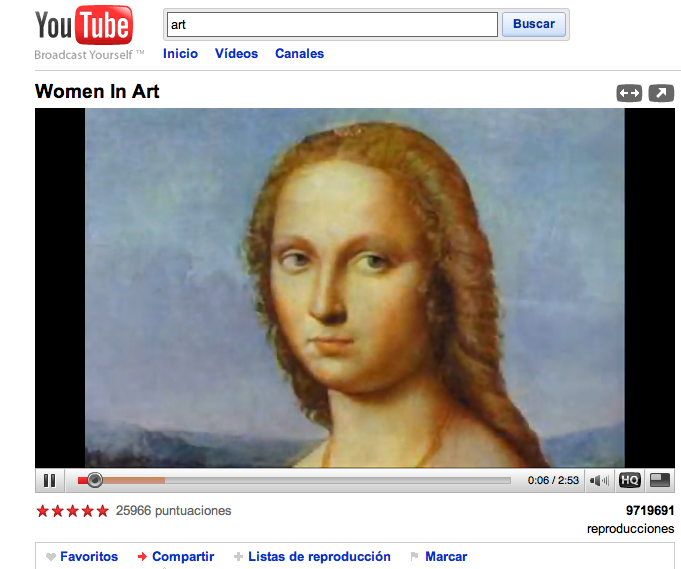Click the flag icon beside Marcar

coord(414,556)
